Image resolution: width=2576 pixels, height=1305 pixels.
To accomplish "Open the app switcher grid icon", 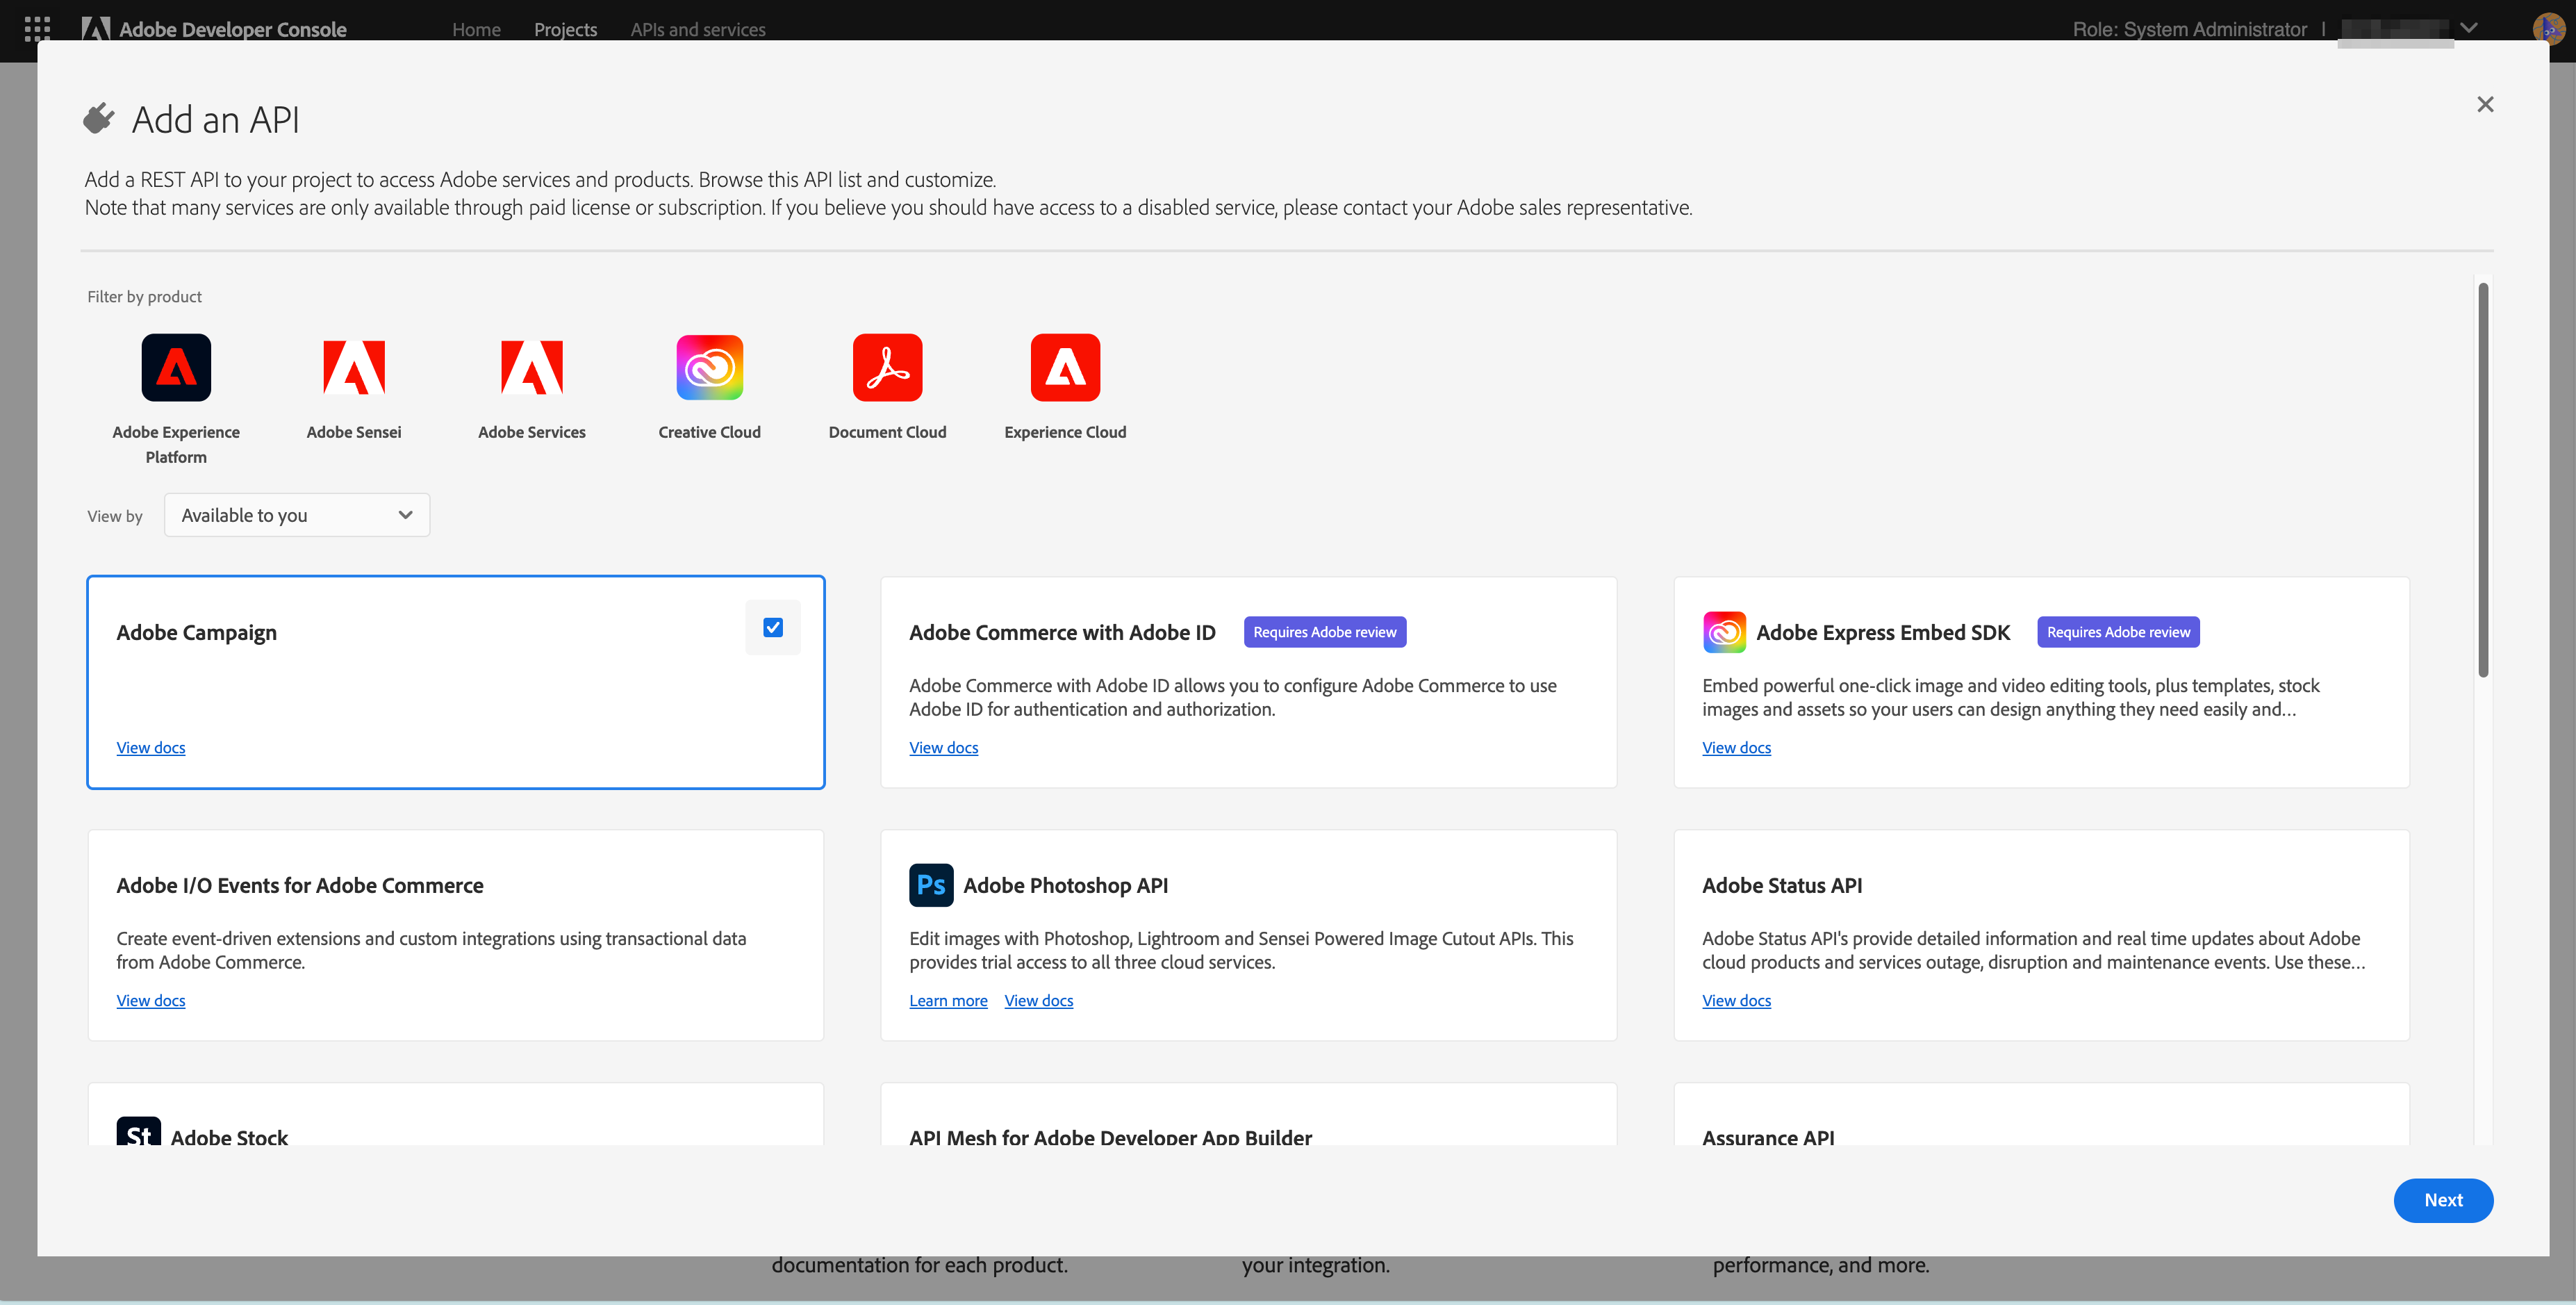I will coord(37,28).
